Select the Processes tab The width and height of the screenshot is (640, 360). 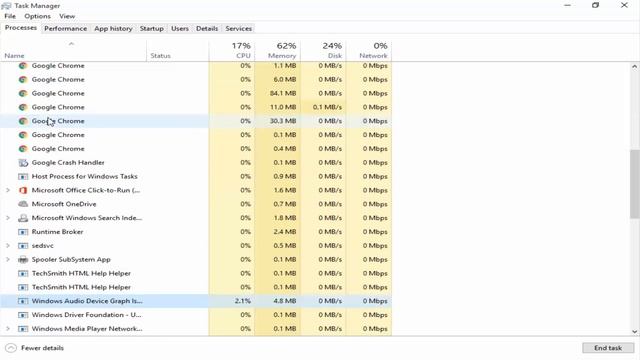coord(21,28)
